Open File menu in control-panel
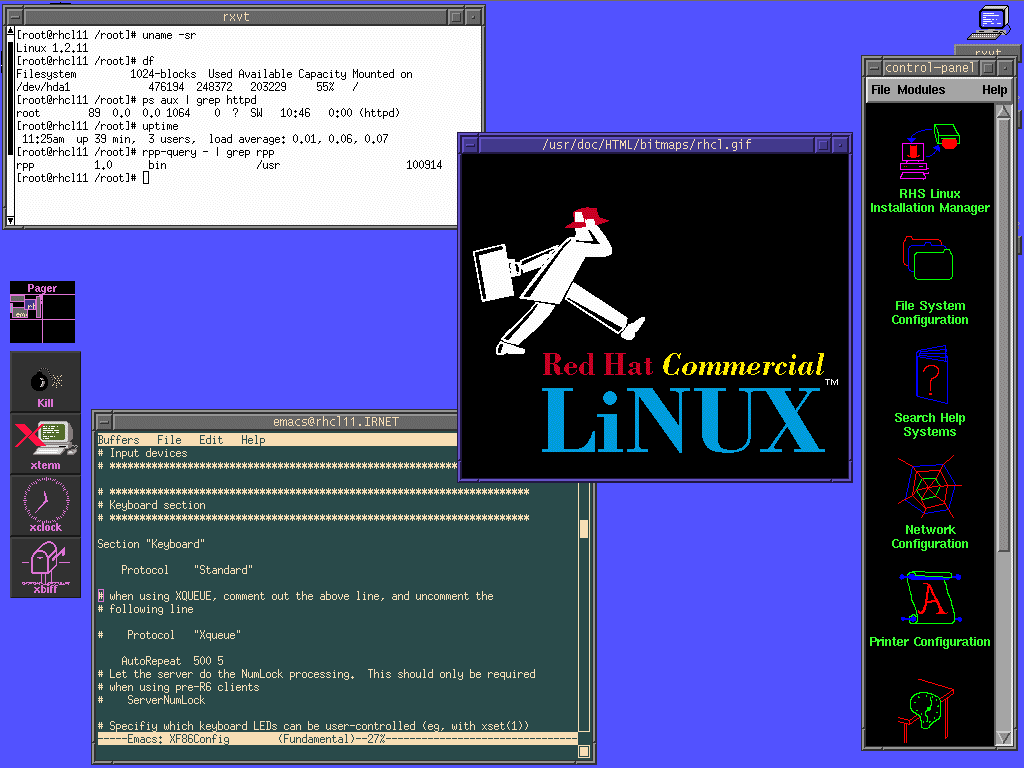 point(880,90)
